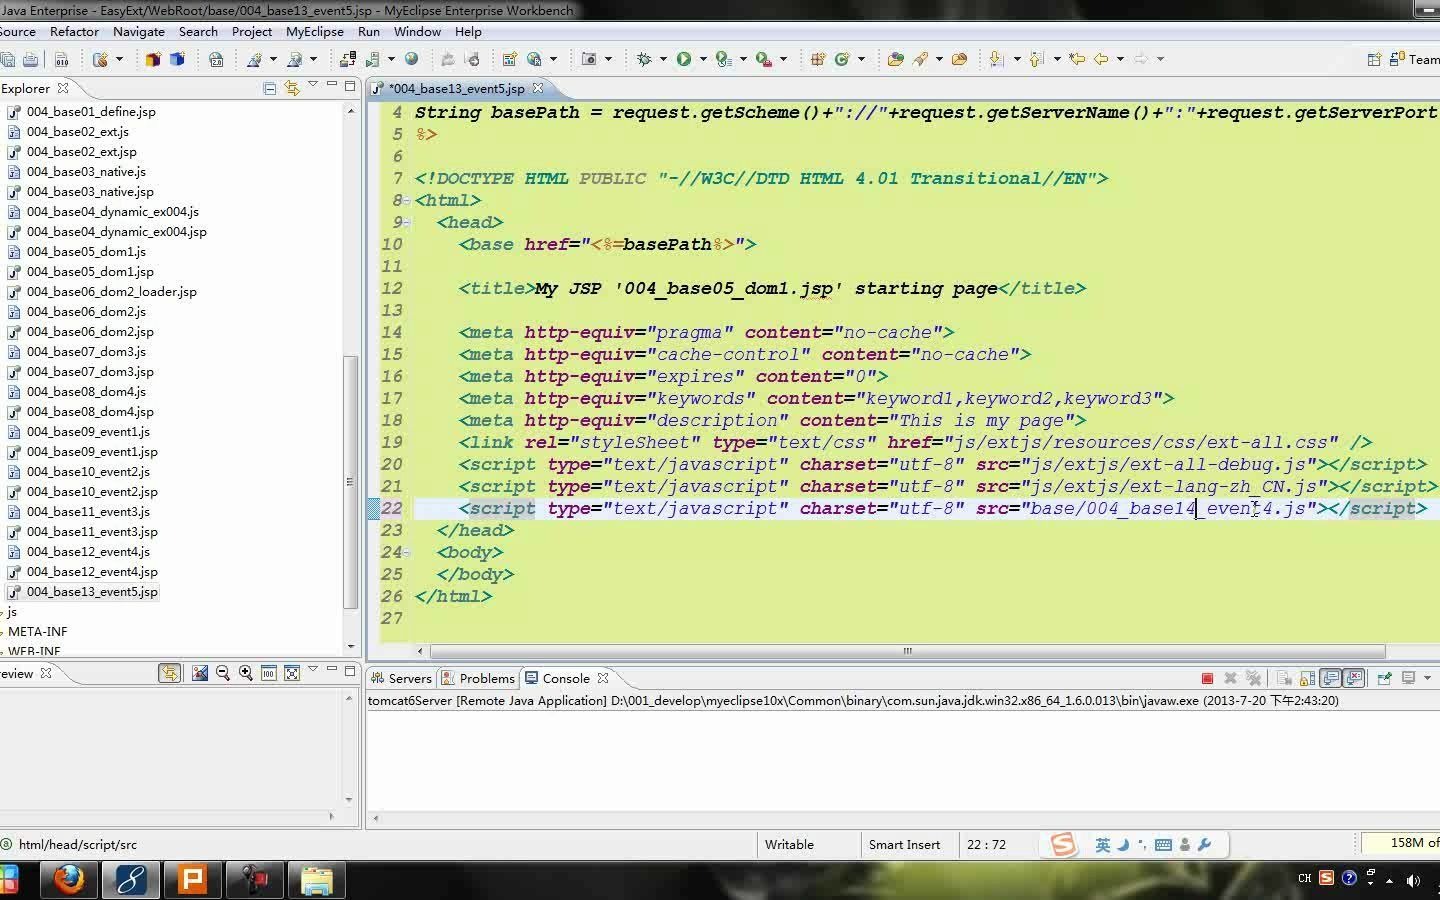Jump to previous annotation arrow icon
This screenshot has width=1440, height=900.
point(1037,59)
